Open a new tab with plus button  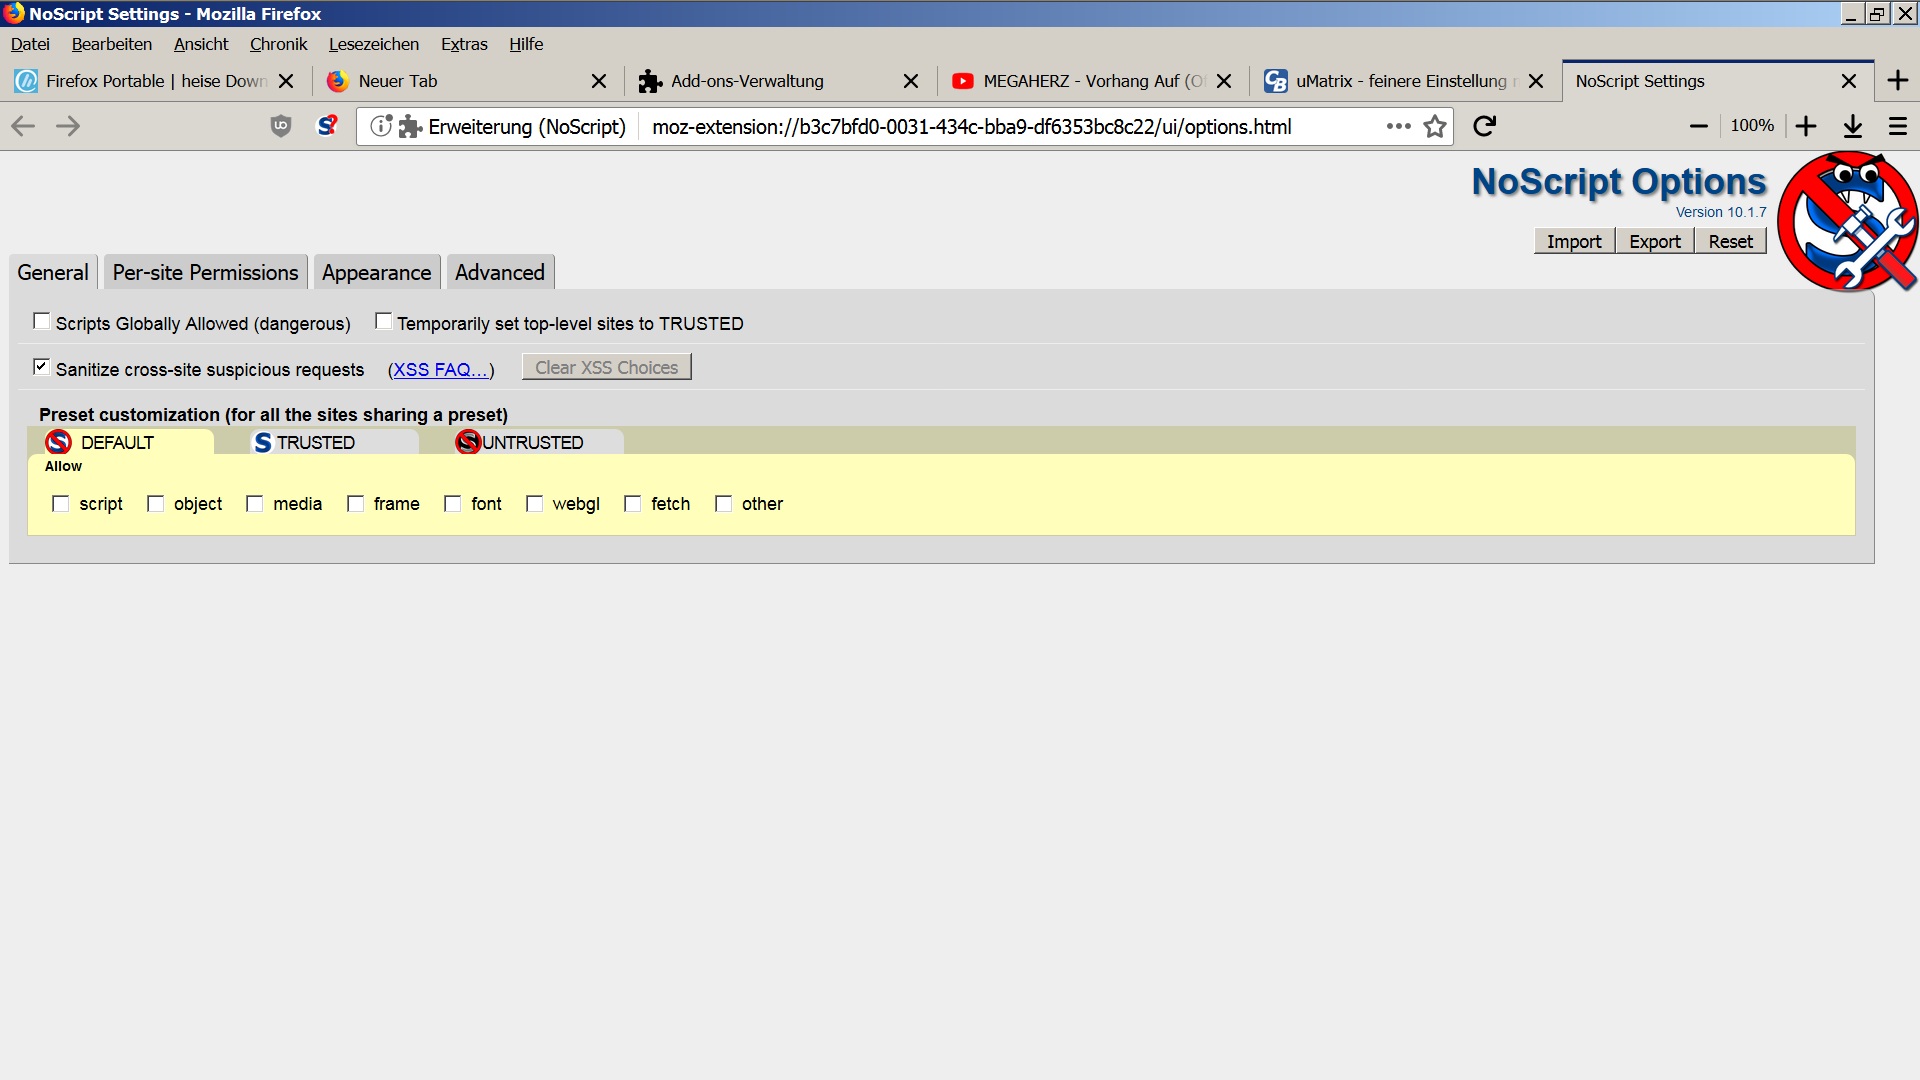tap(1898, 81)
